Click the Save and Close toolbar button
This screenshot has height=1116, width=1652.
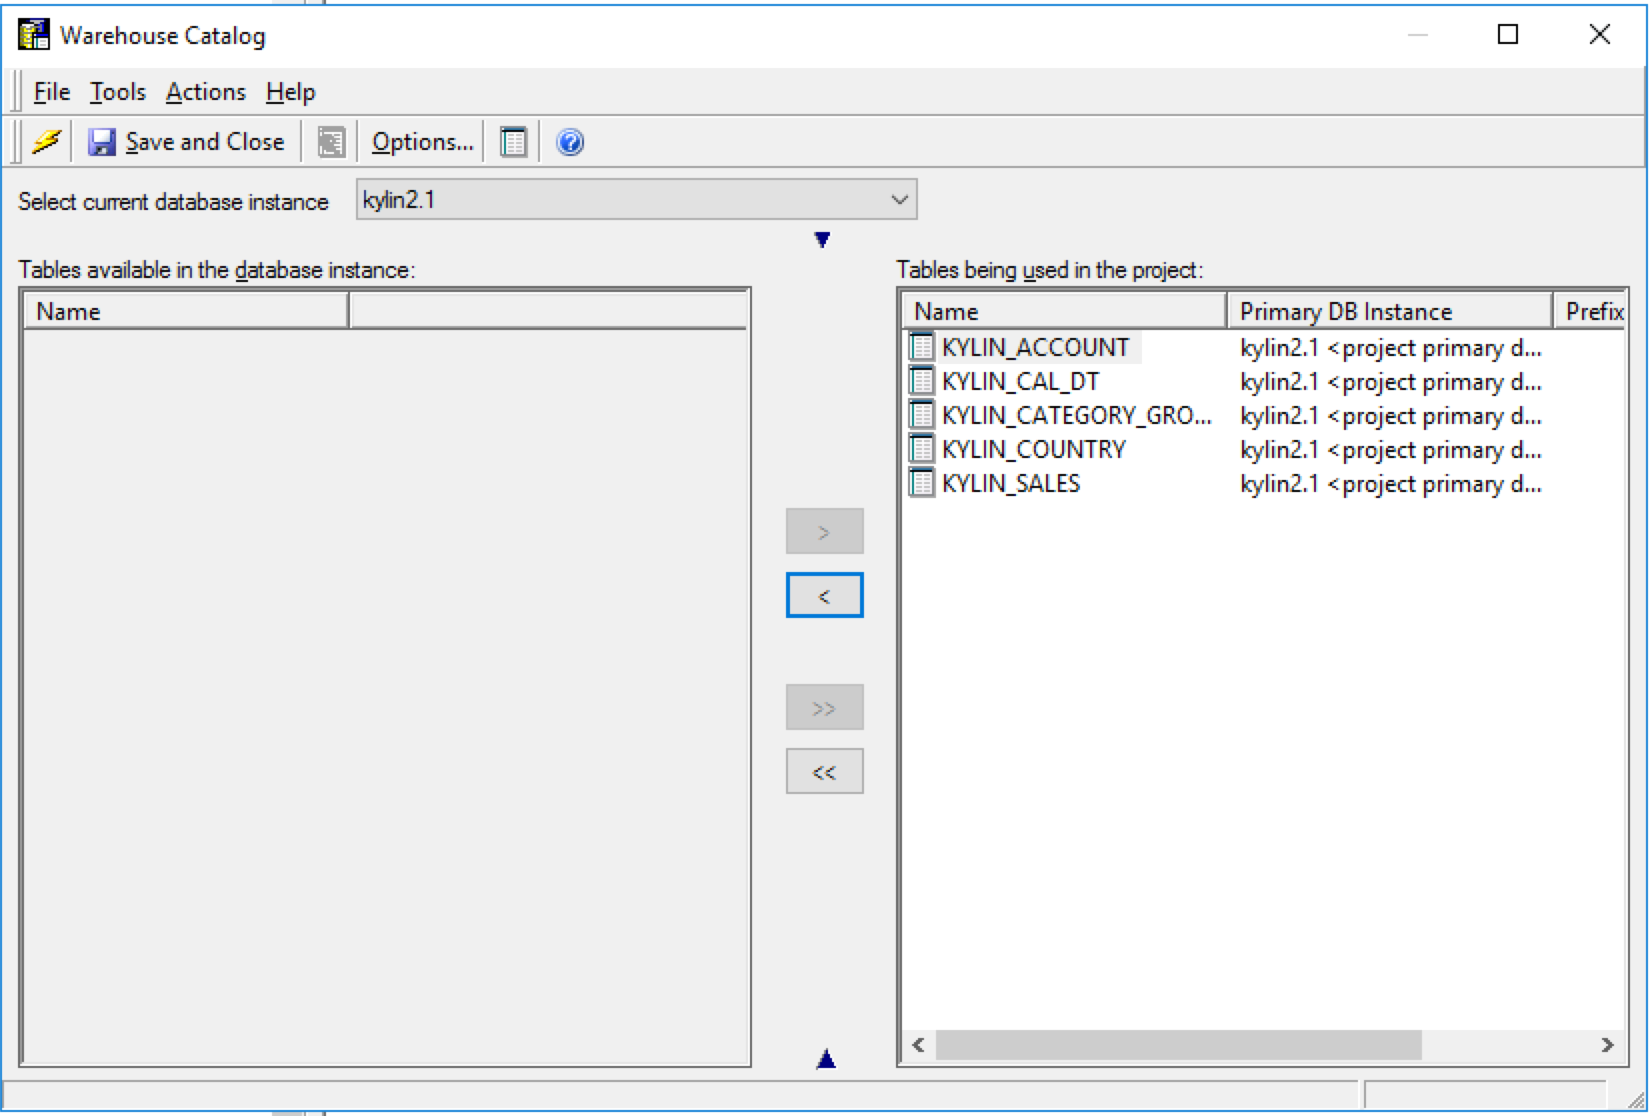(x=186, y=142)
